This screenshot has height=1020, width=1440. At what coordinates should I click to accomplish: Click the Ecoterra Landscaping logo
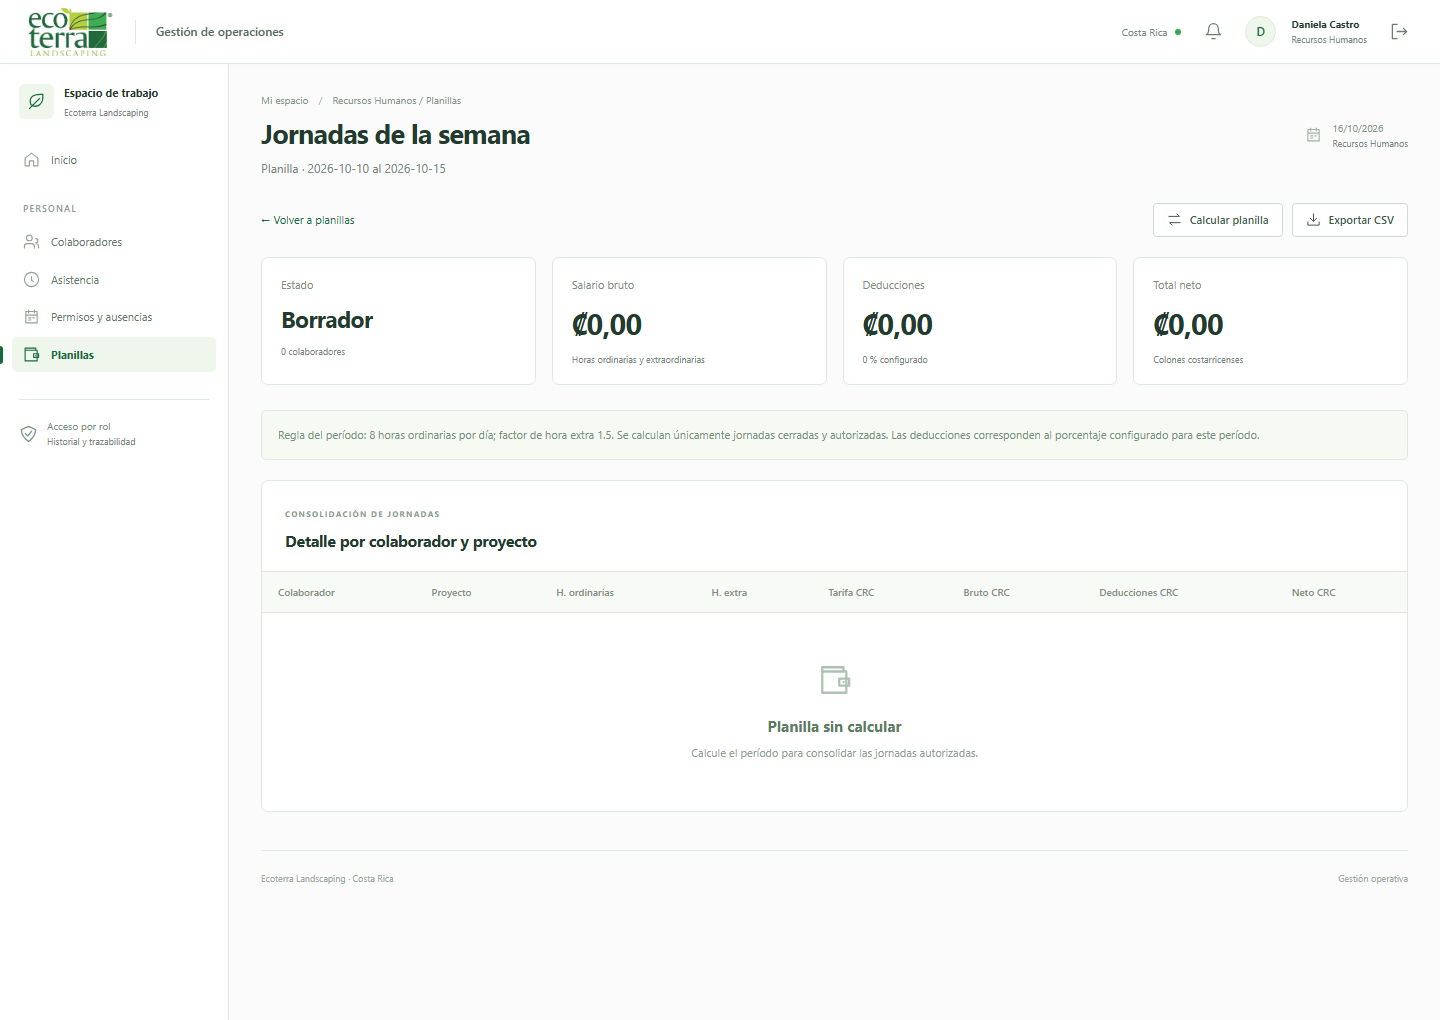coord(69,32)
